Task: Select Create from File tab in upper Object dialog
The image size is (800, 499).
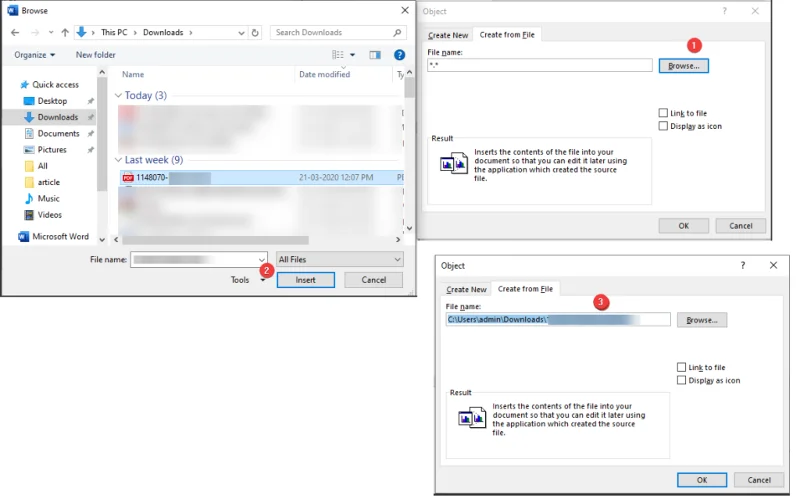Action: pyautogui.click(x=507, y=35)
